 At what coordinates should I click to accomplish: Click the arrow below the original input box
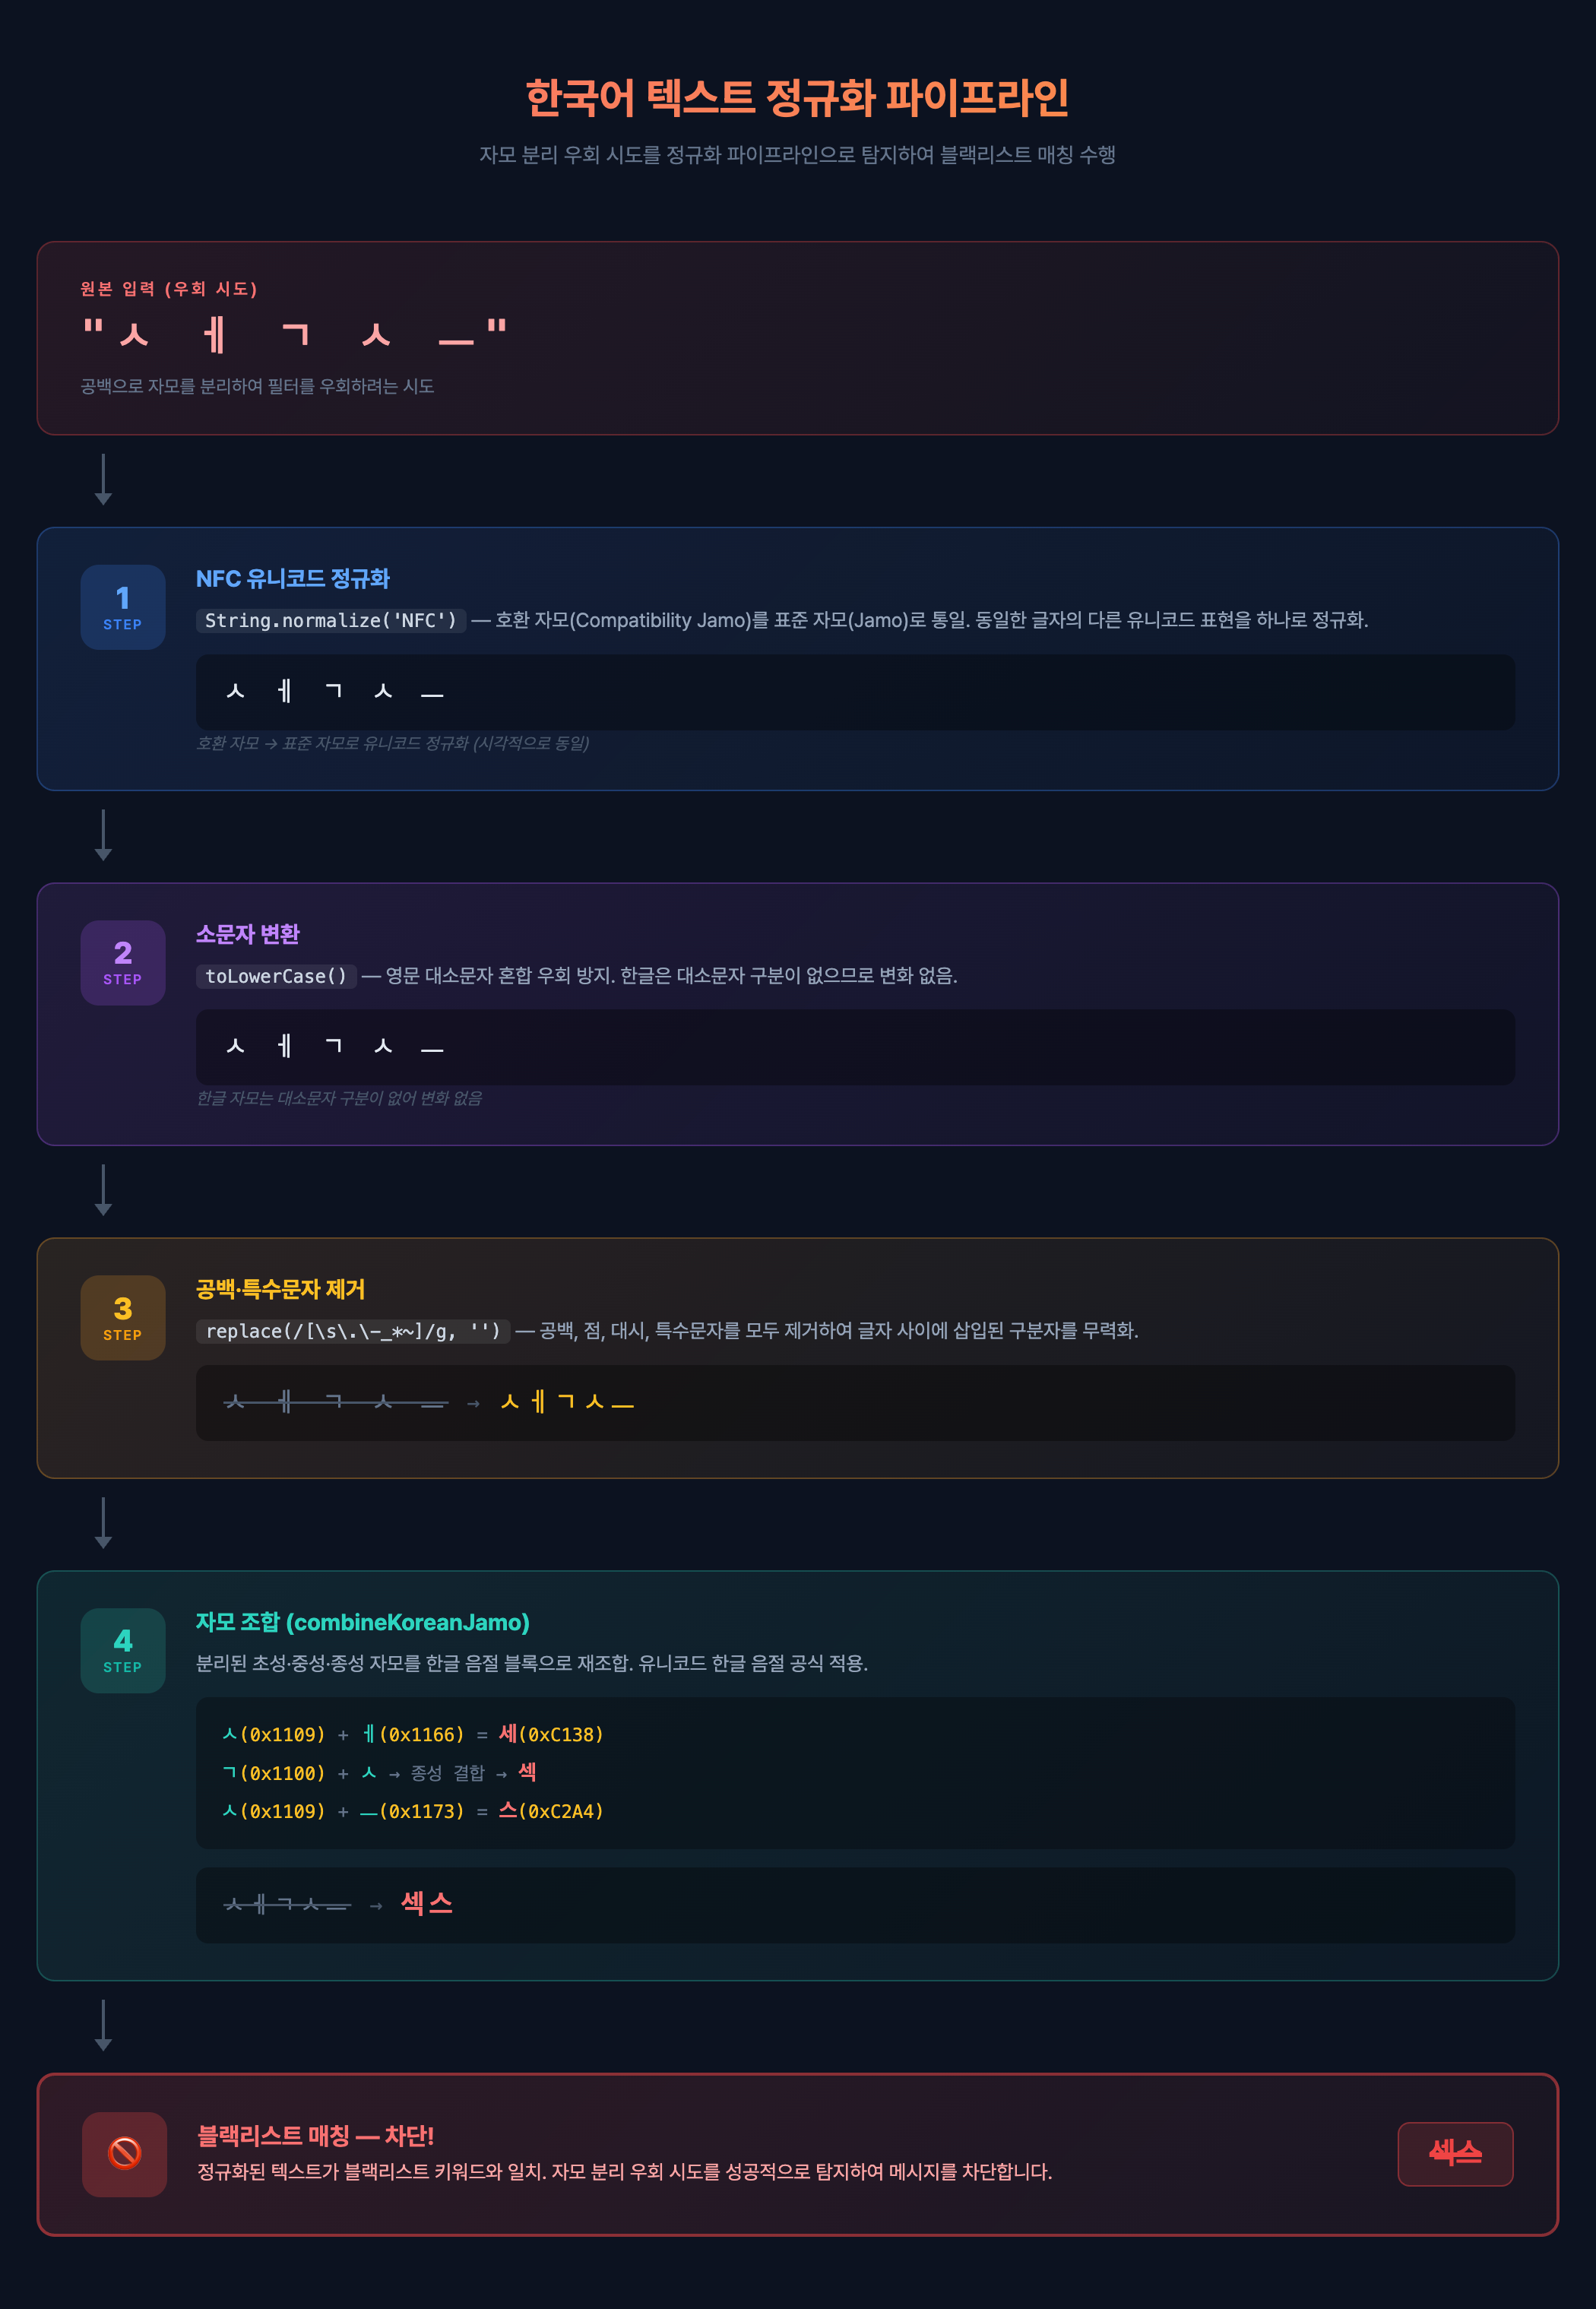(103, 479)
